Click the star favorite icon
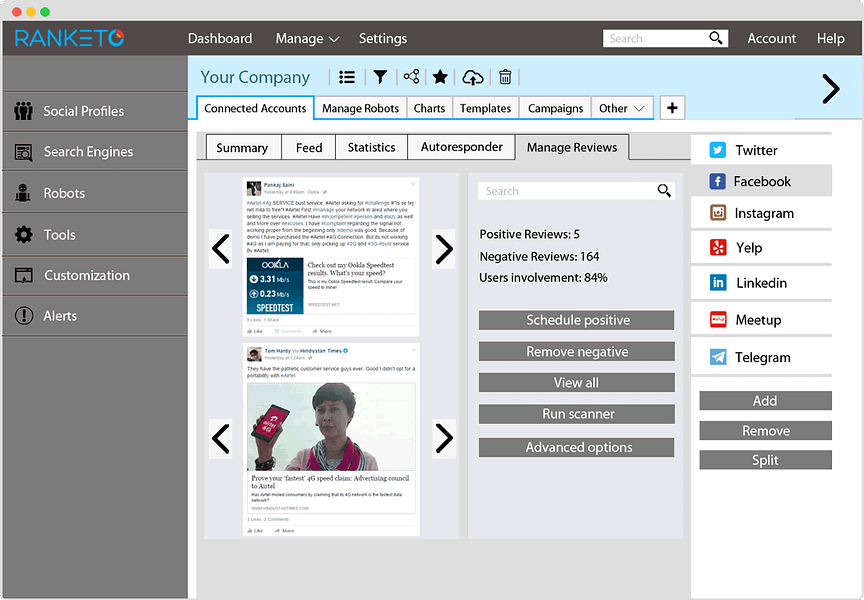 tap(440, 77)
